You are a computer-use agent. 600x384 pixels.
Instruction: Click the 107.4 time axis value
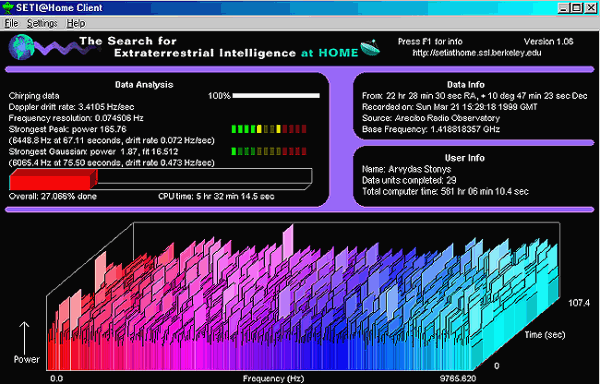(x=579, y=303)
